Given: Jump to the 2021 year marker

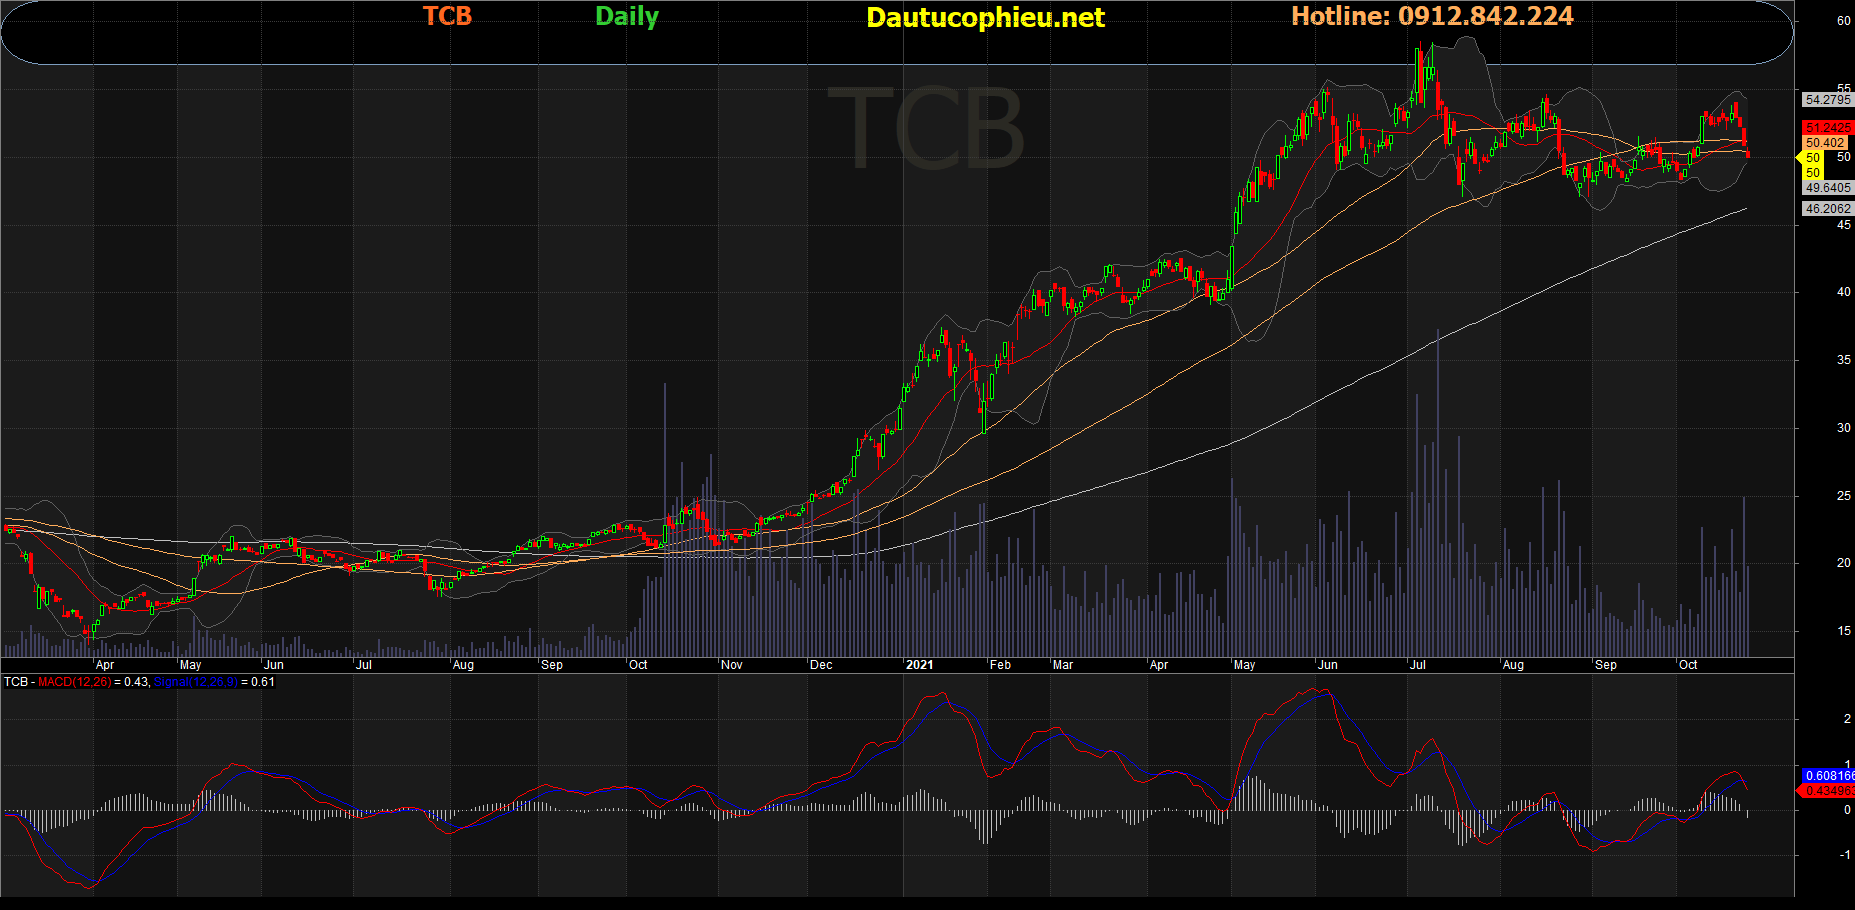Looking at the screenshot, I should [x=919, y=665].
